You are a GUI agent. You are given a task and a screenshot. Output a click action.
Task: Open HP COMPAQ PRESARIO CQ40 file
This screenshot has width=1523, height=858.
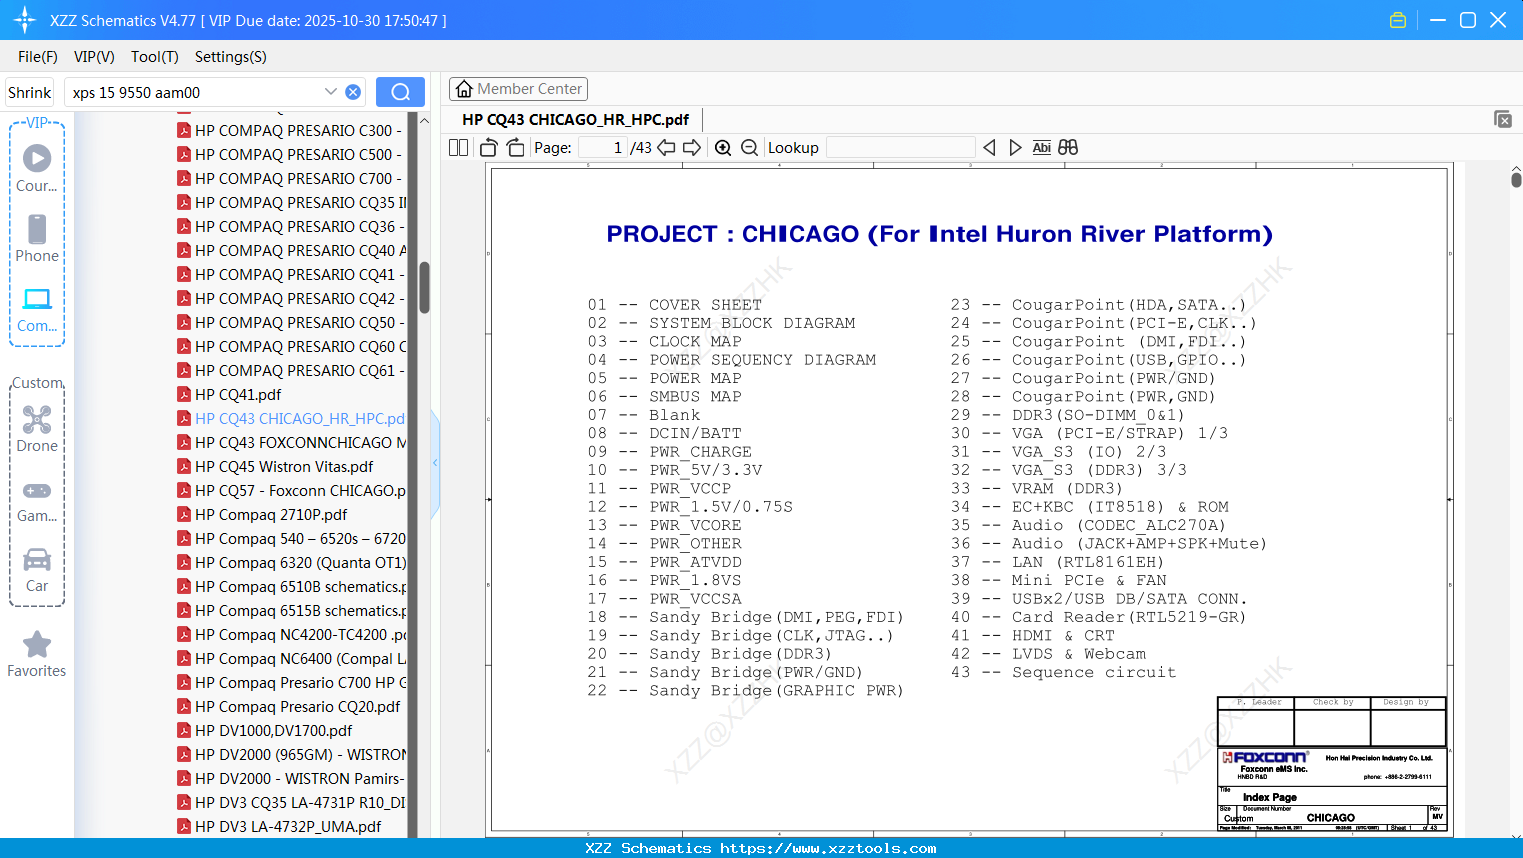point(291,250)
